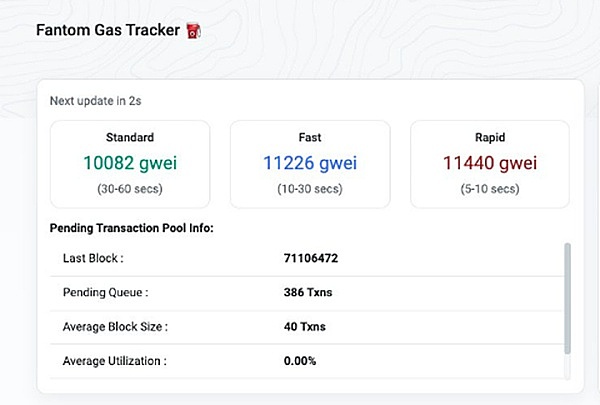Click the 10082 gwei Standard value
The image size is (600, 405).
click(130, 163)
